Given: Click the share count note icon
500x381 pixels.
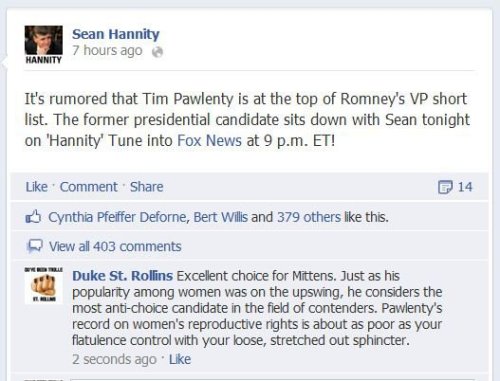Looking at the screenshot, I should [445, 187].
